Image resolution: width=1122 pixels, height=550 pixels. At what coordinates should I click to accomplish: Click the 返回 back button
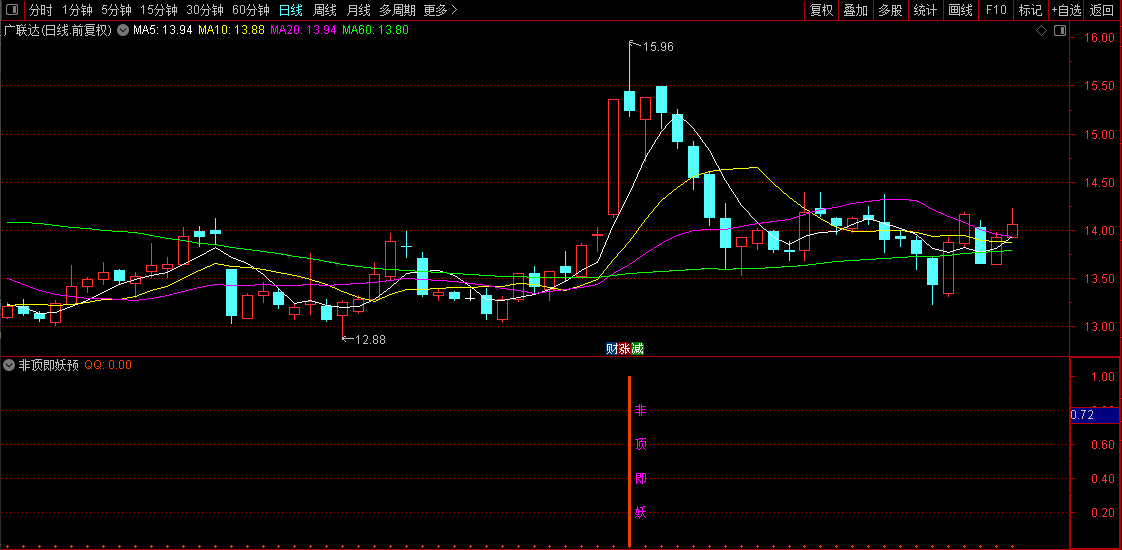1102,10
